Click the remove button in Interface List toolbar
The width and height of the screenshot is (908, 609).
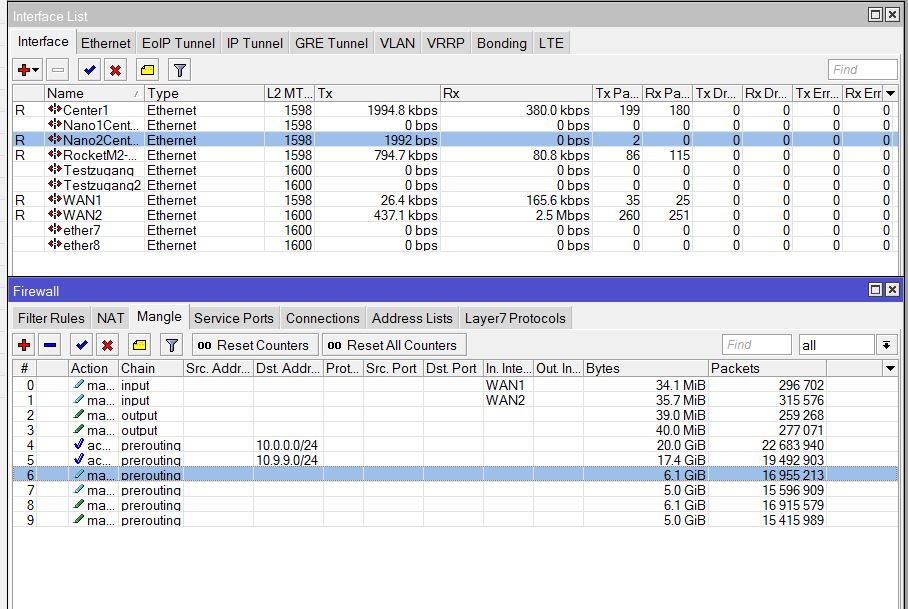[57, 70]
